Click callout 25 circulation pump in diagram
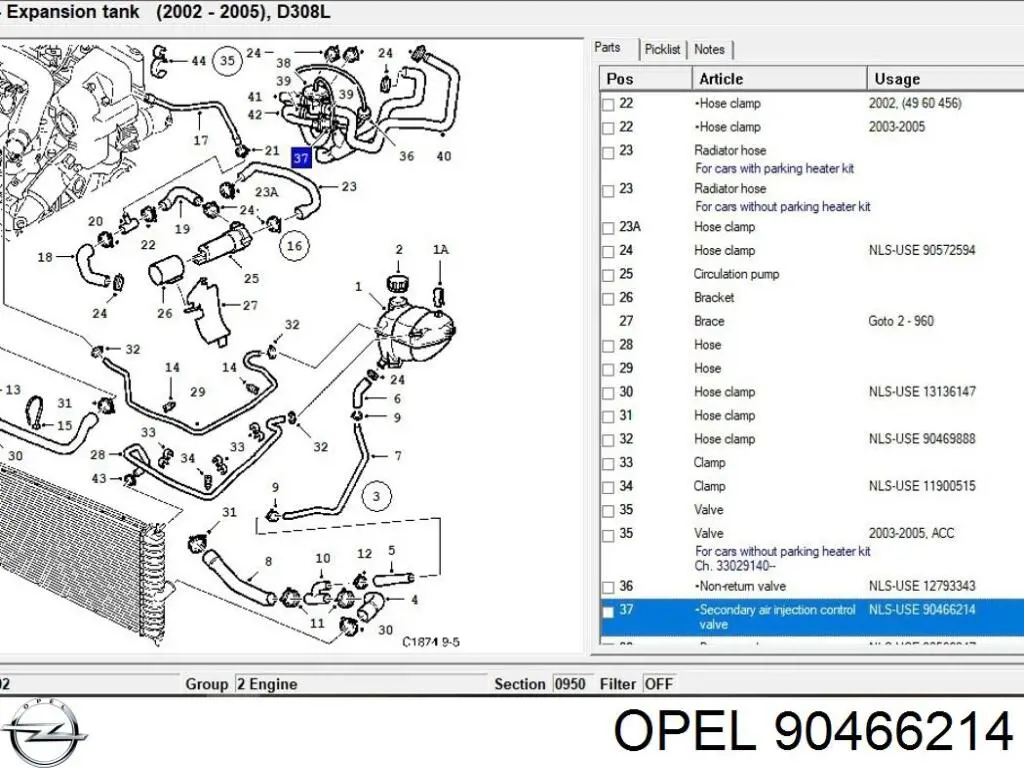 pos(251,278)
